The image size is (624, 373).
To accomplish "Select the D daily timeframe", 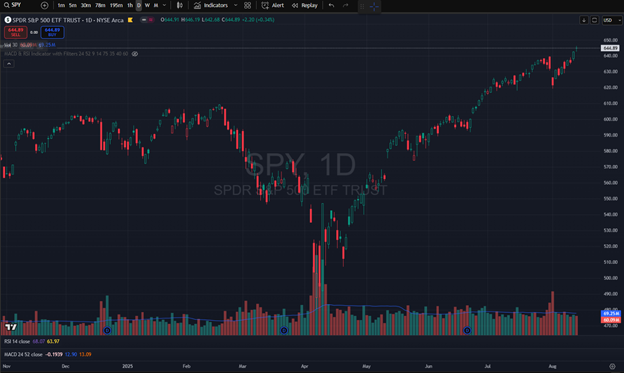I will point(139,5).
